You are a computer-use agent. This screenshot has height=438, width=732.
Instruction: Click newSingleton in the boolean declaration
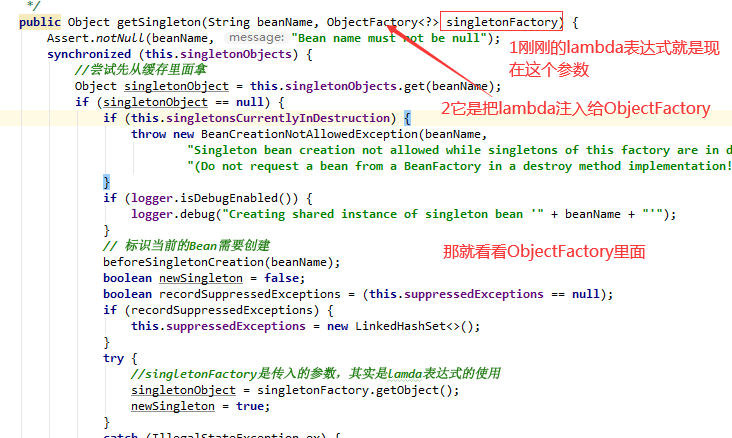(201, 278)
